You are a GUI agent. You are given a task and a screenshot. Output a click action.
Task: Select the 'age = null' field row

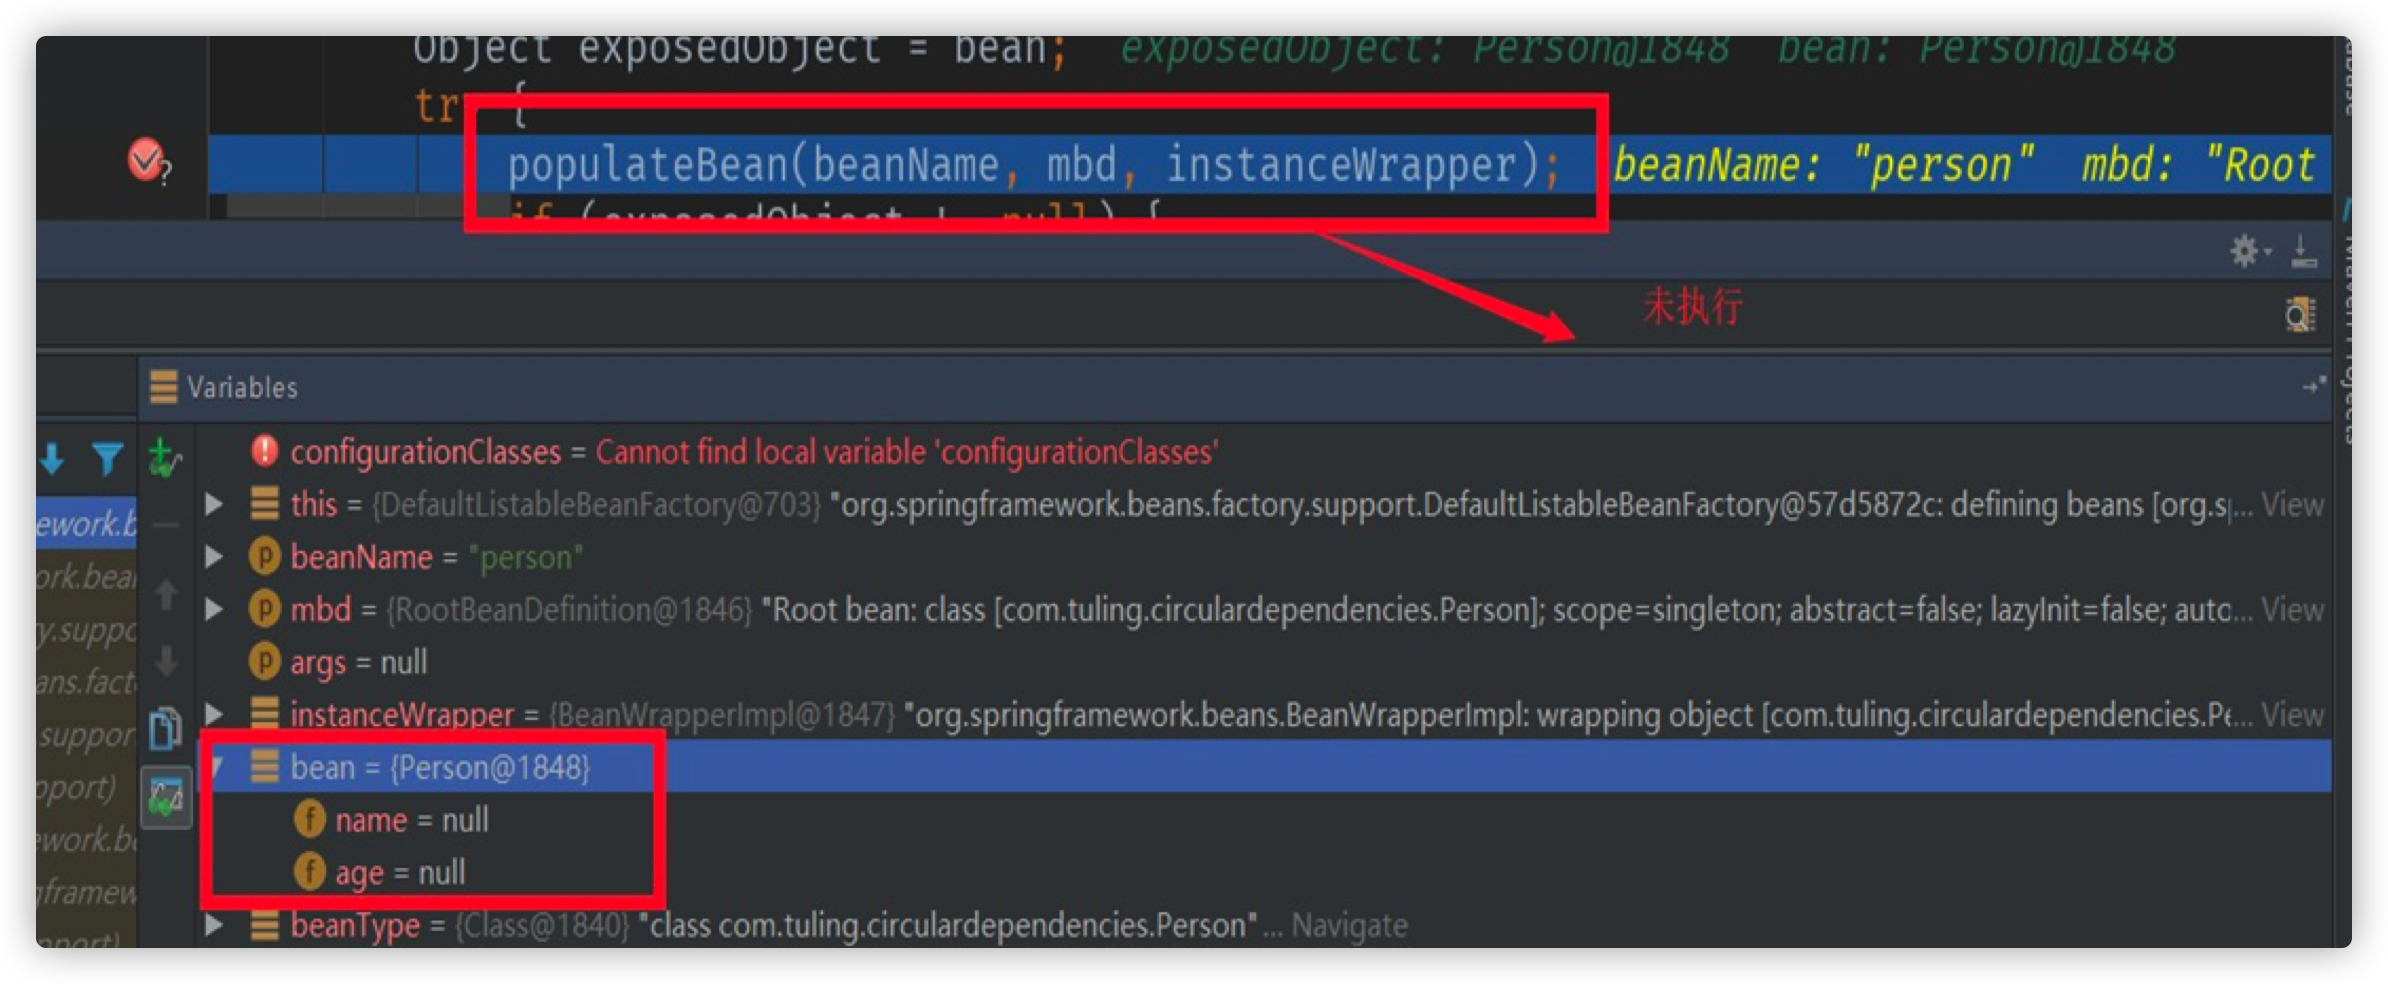[1263, 871]
